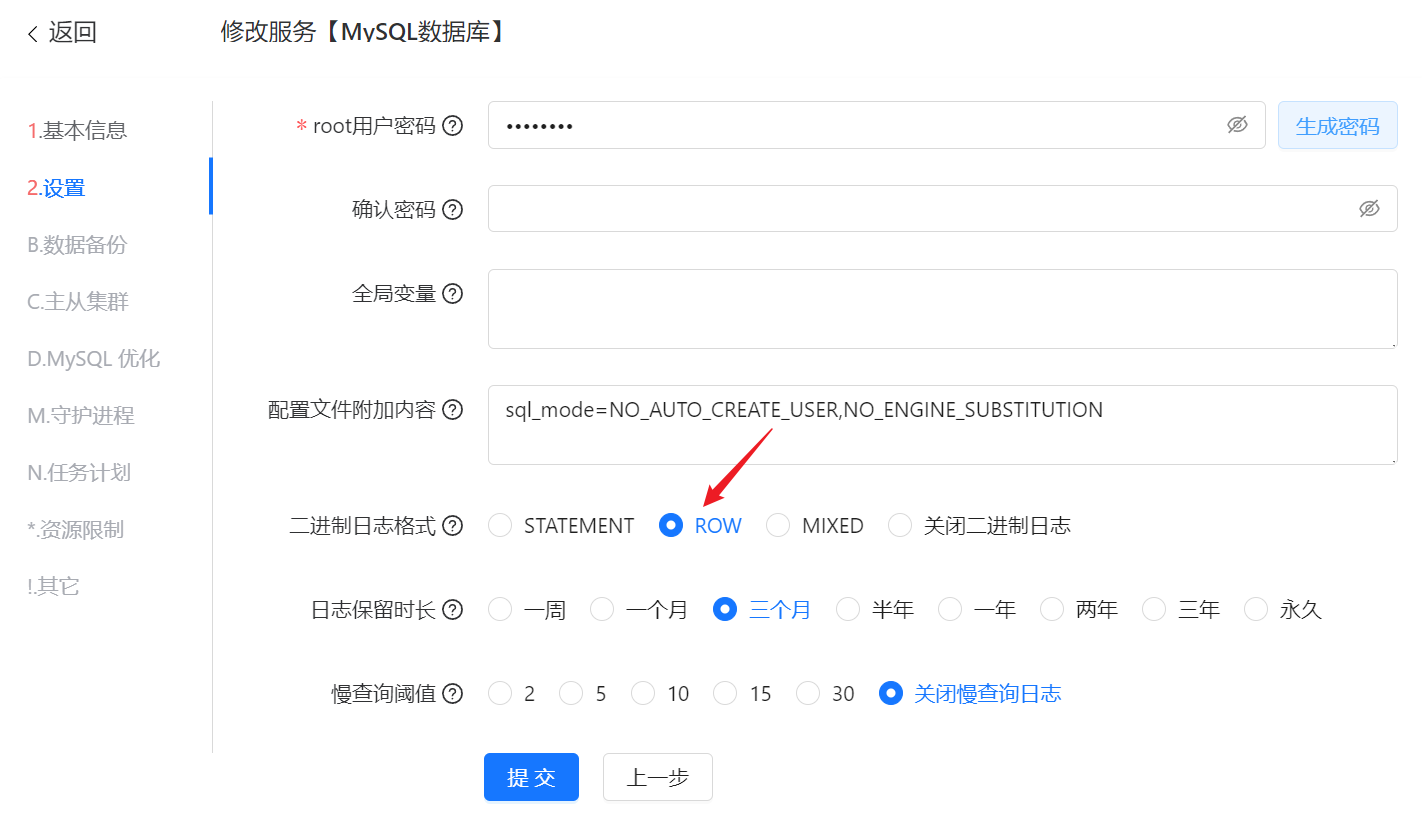
Task: Open step M.守护进程
Action: tap(81, 415)
